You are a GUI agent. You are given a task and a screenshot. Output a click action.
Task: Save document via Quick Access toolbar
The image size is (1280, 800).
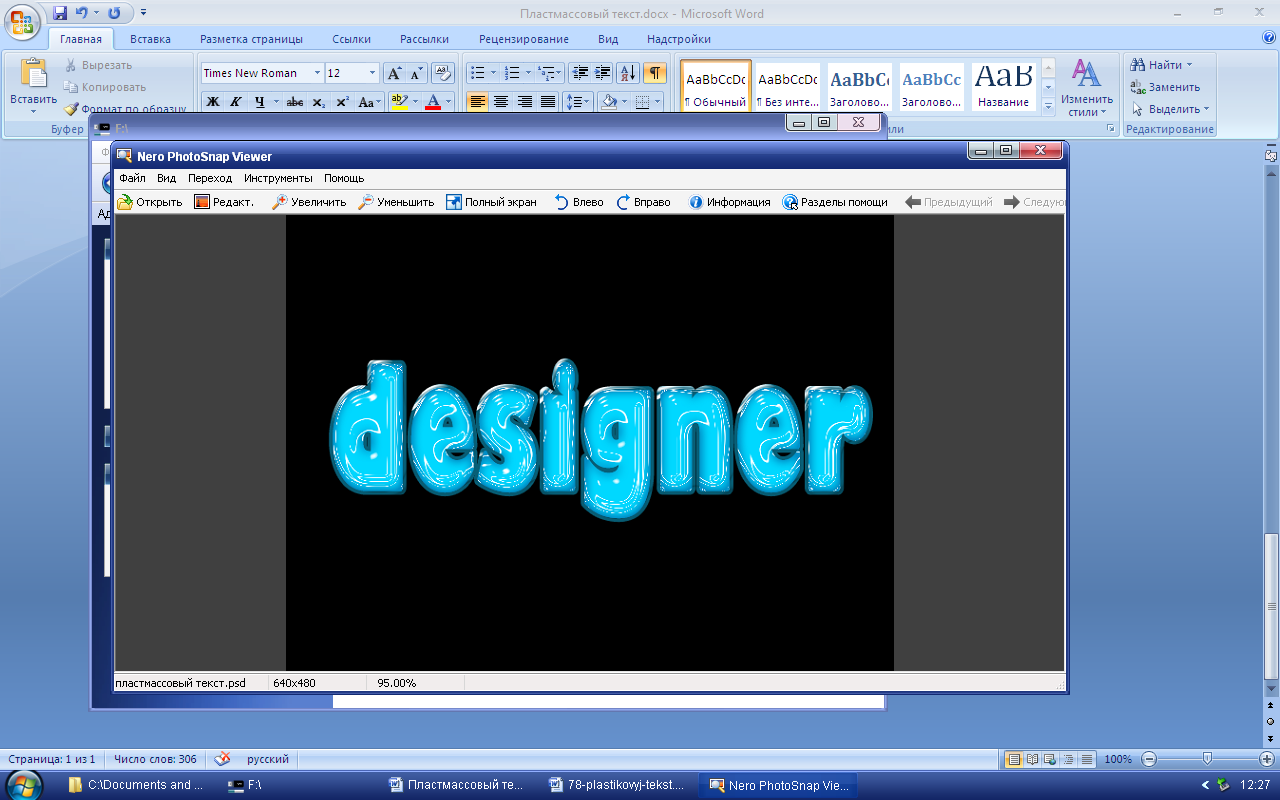60,13
